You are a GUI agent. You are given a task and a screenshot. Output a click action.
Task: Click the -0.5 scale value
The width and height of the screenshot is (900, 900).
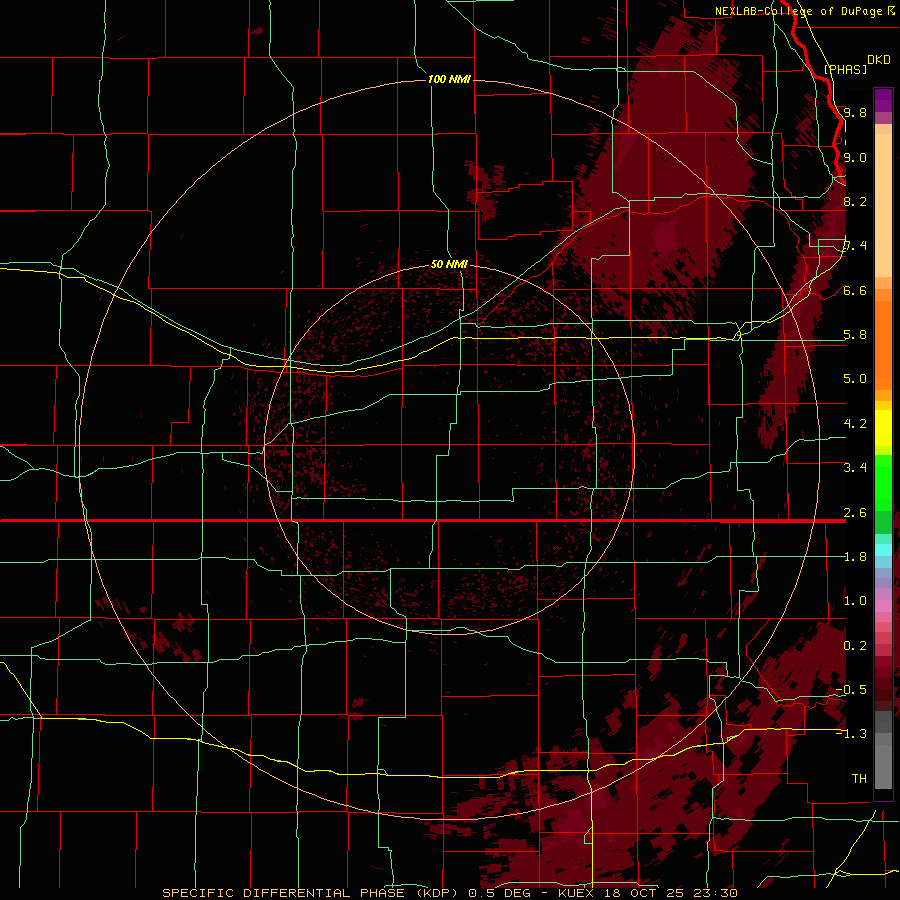[851, 690]
